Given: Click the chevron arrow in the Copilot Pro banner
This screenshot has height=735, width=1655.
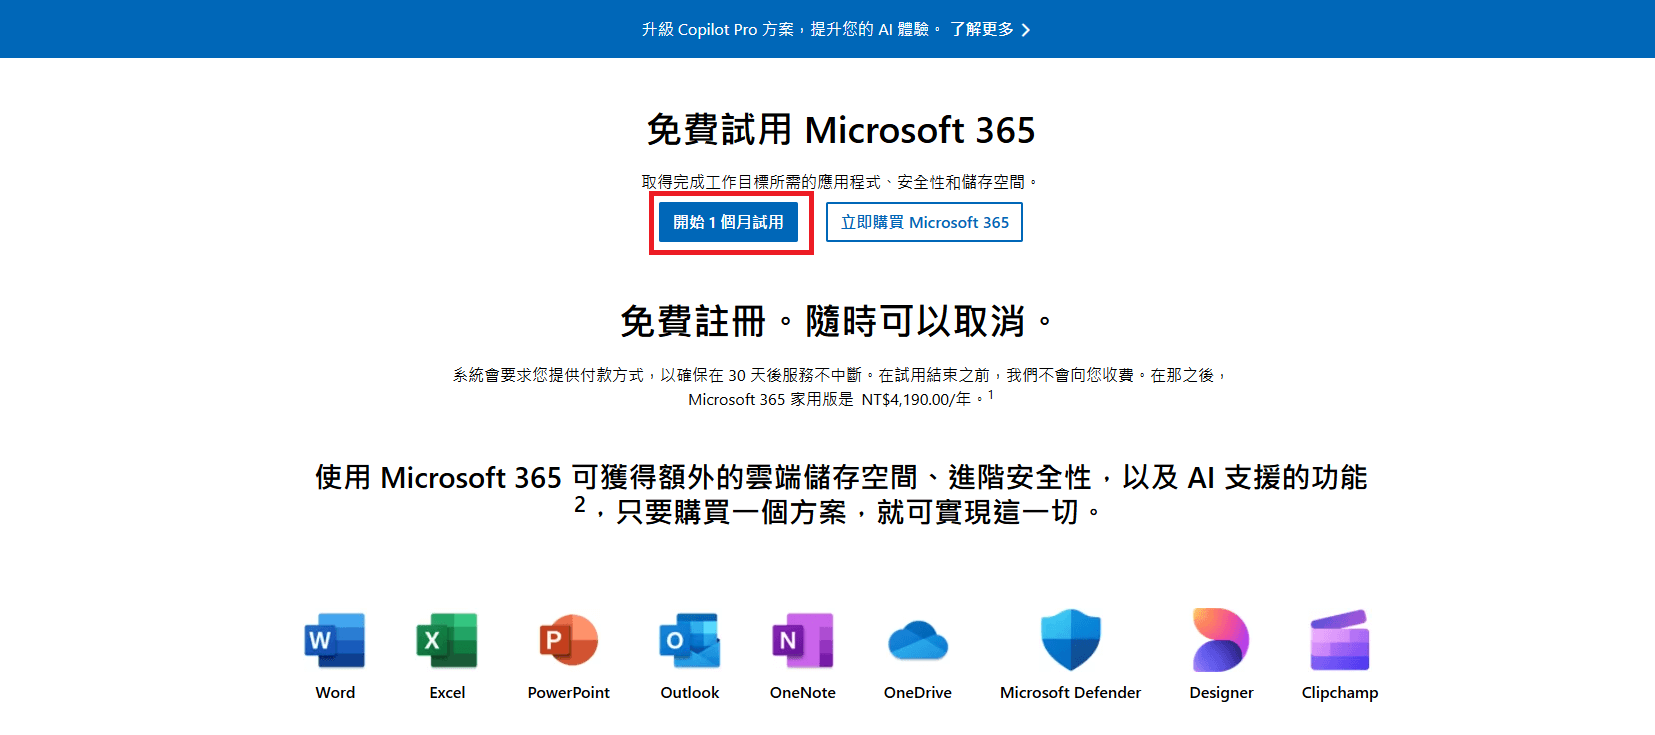Looking at the screenshot, I should coord(1026,30).
